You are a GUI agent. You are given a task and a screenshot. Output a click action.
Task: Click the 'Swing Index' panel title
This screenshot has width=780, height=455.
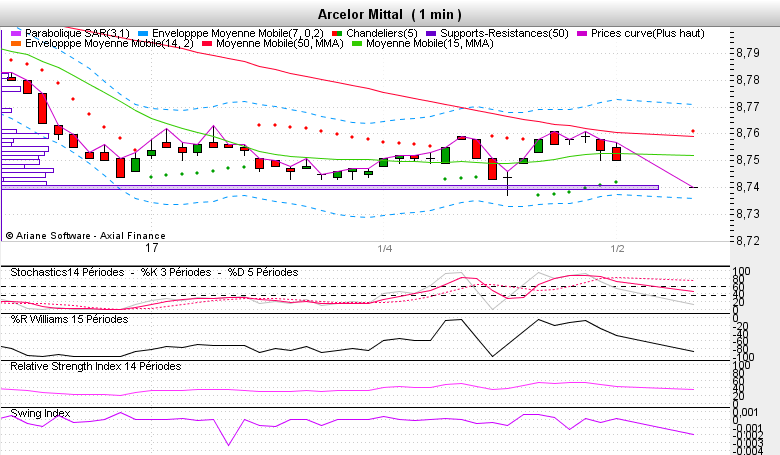click(40, 413)
